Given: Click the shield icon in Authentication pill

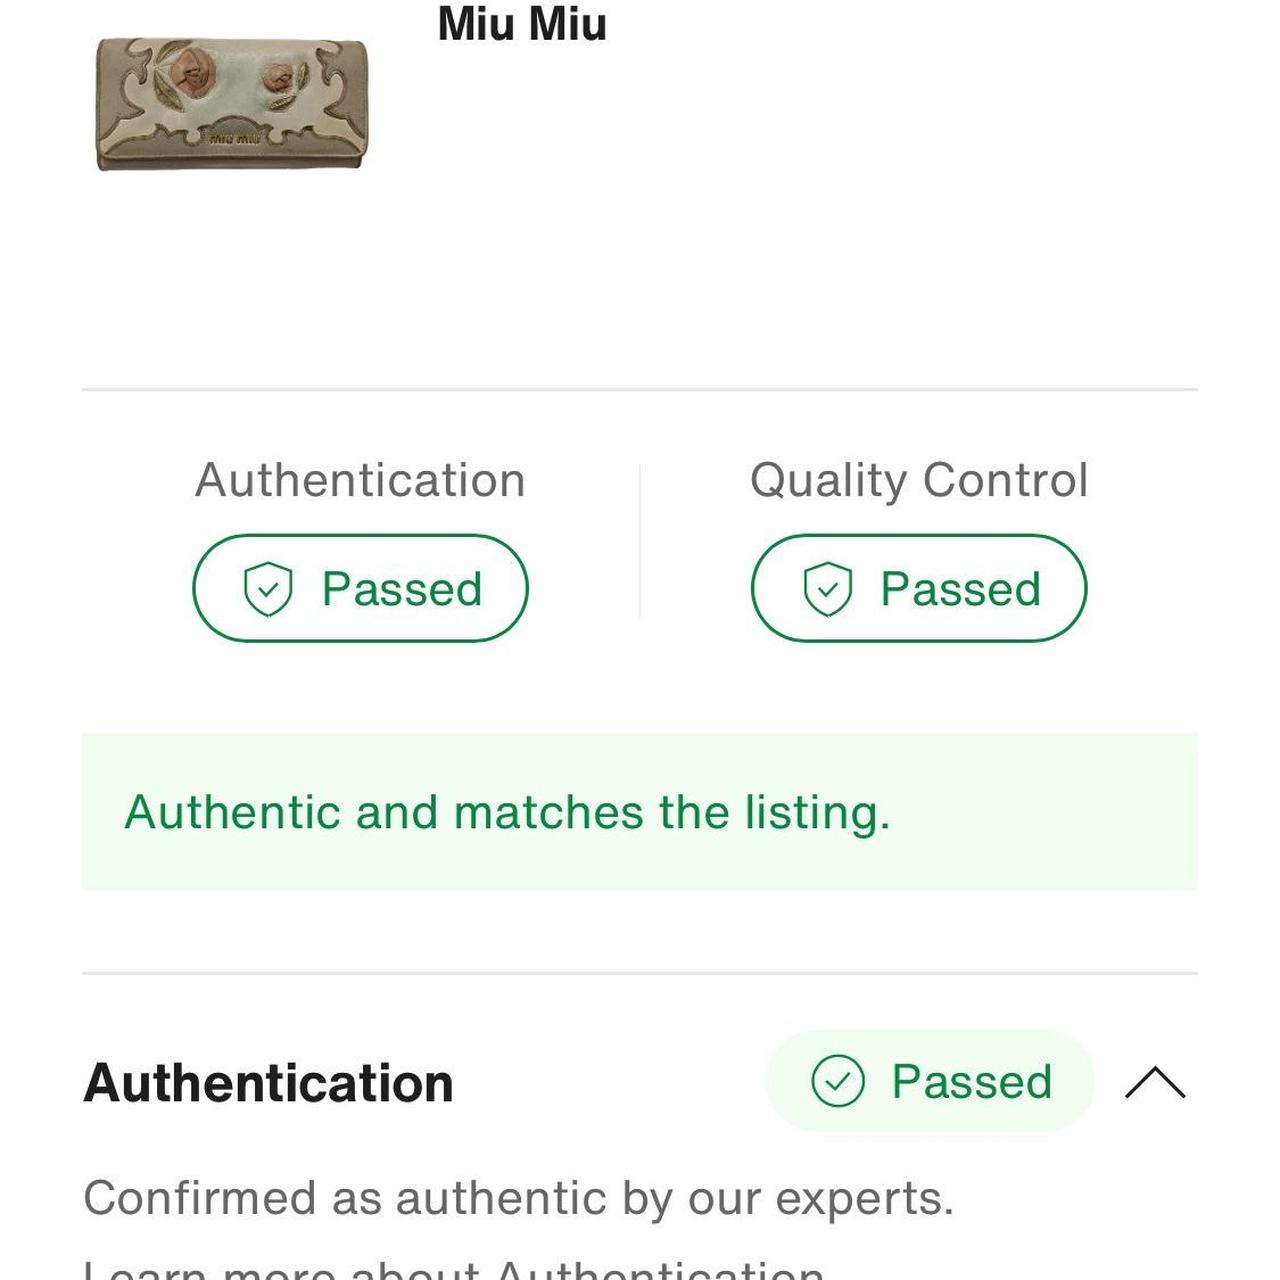Looking at the screenshot, I should pos(268,588).
